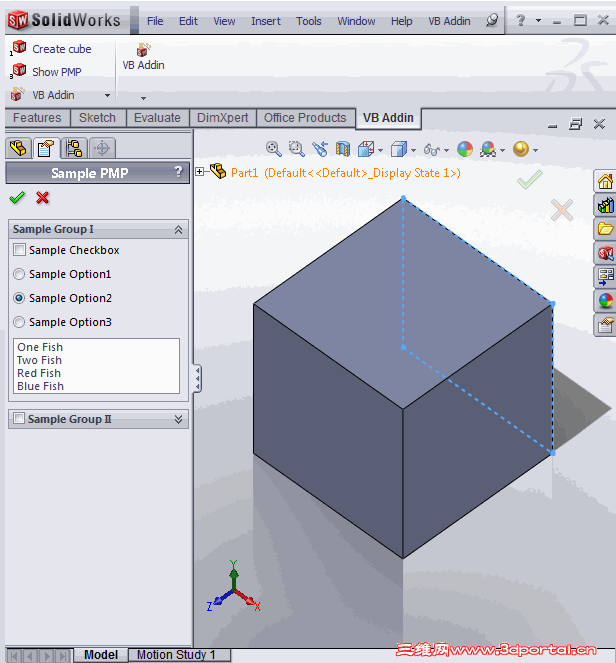Expand Sample Group II with chevron

[x=178, y=419]
